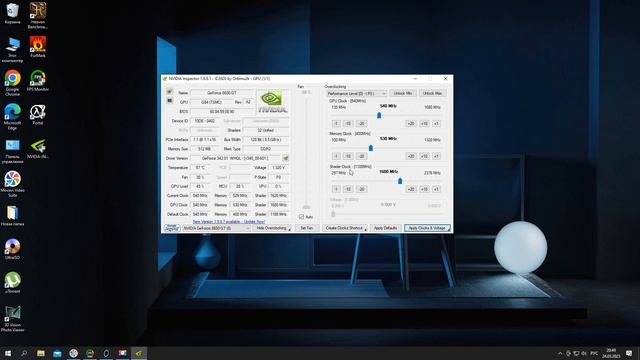Open the Windows Start menu
This screenshot has width=640, height=360.
(8, 353)
